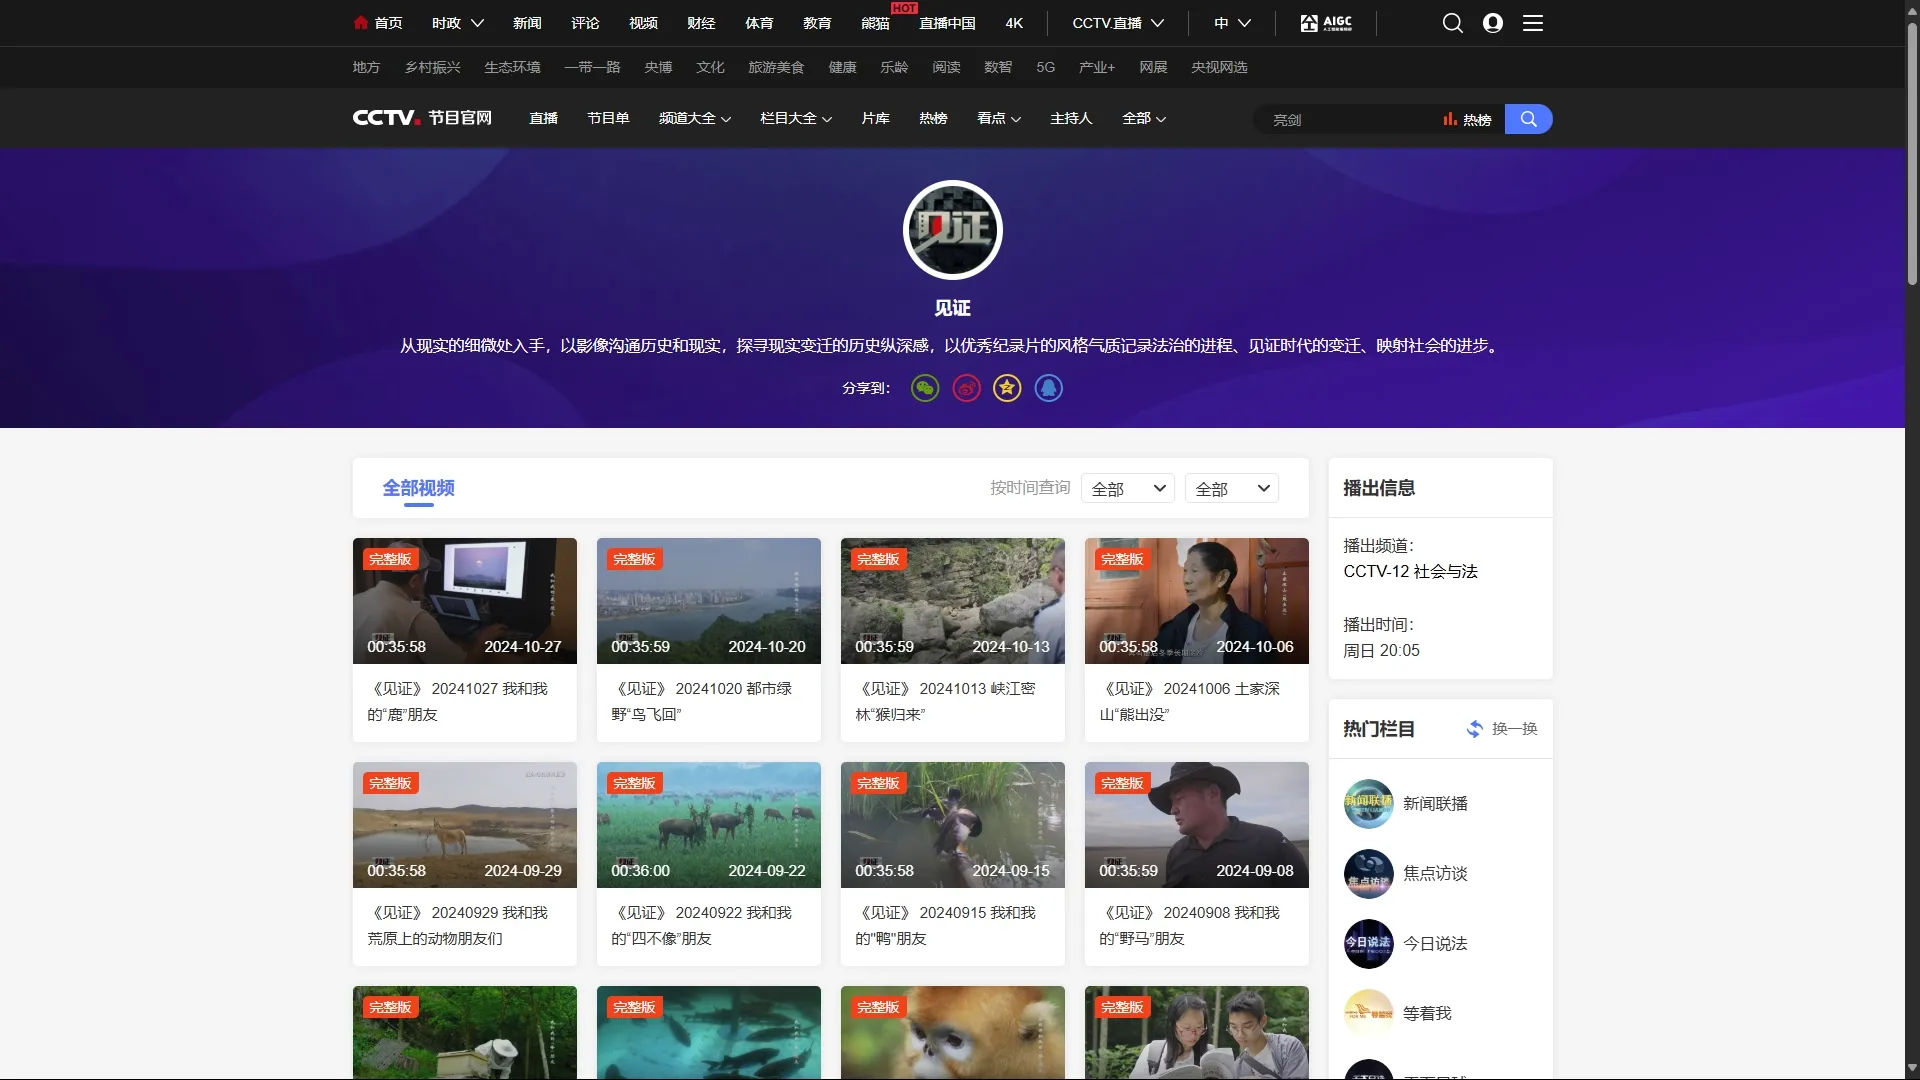Open 今日说法 round program icon
The image size is (1920, 1080).
point(1368,944)
